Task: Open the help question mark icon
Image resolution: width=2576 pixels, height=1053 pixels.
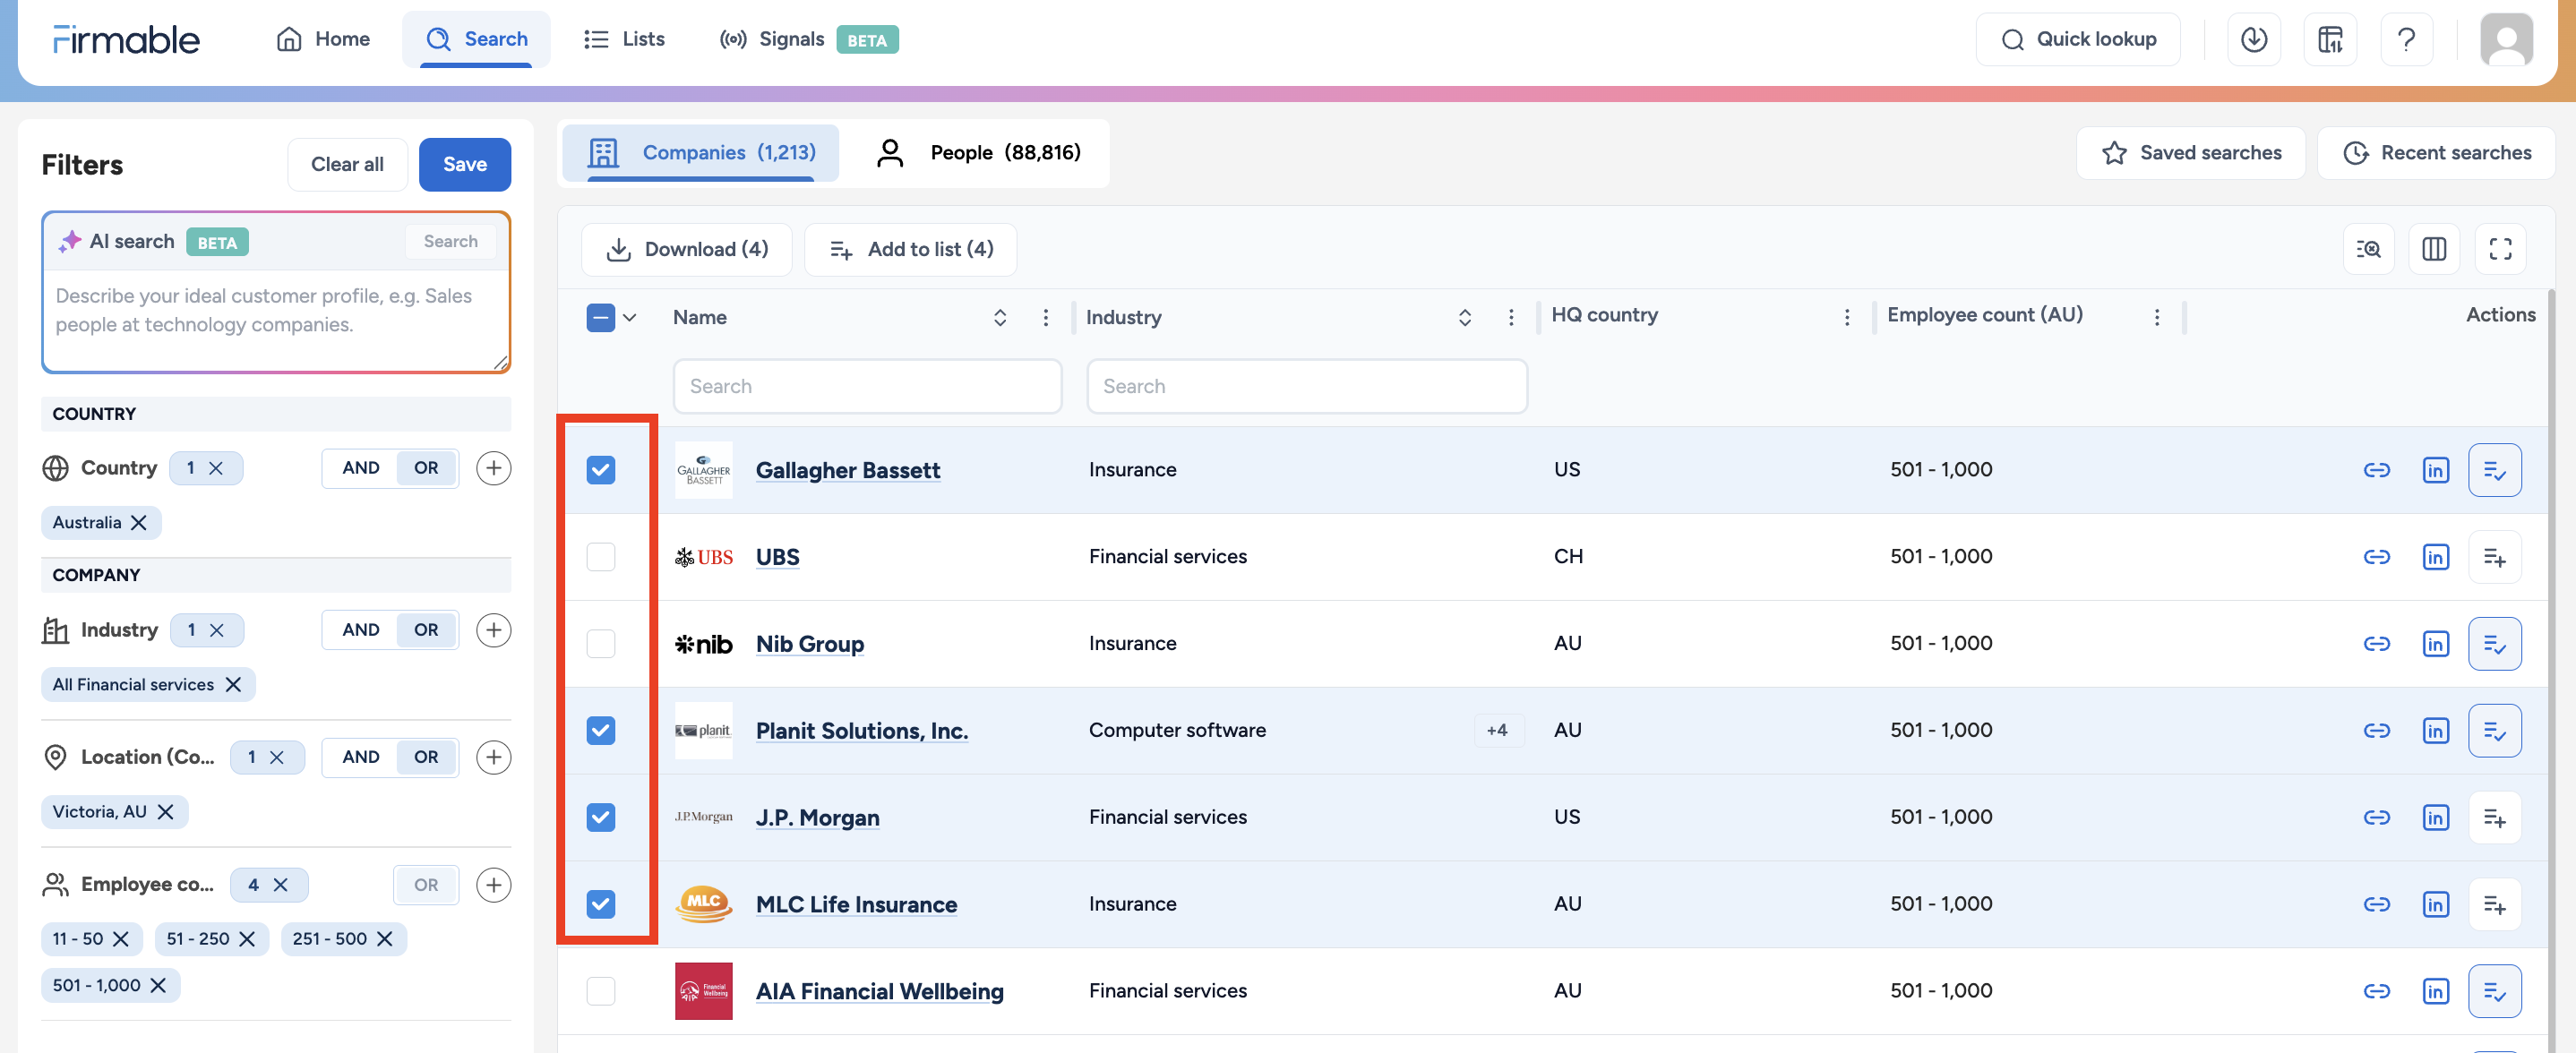Action: [x=2406, y=39]
